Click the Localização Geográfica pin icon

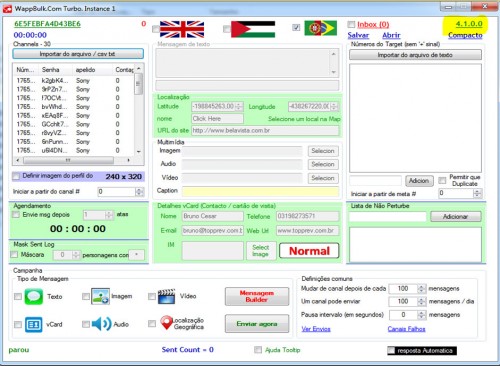click(x=166, y=323)
